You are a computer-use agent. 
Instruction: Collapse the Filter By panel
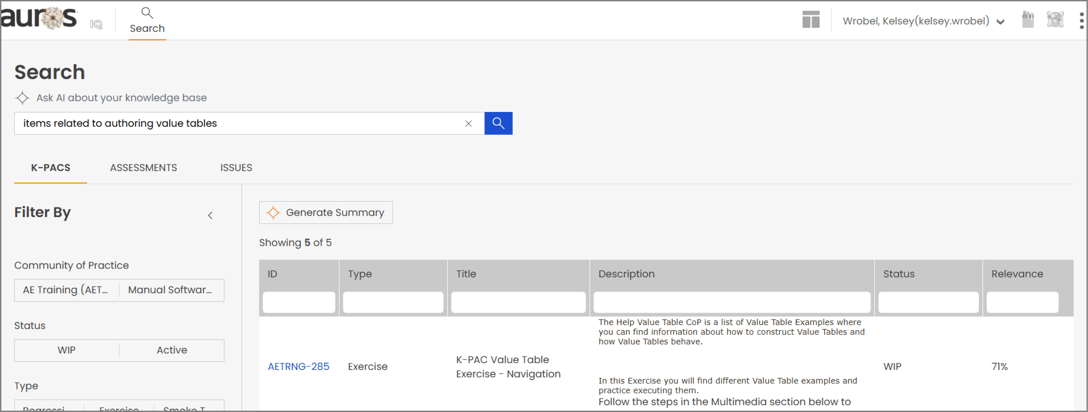pos(210,216)
